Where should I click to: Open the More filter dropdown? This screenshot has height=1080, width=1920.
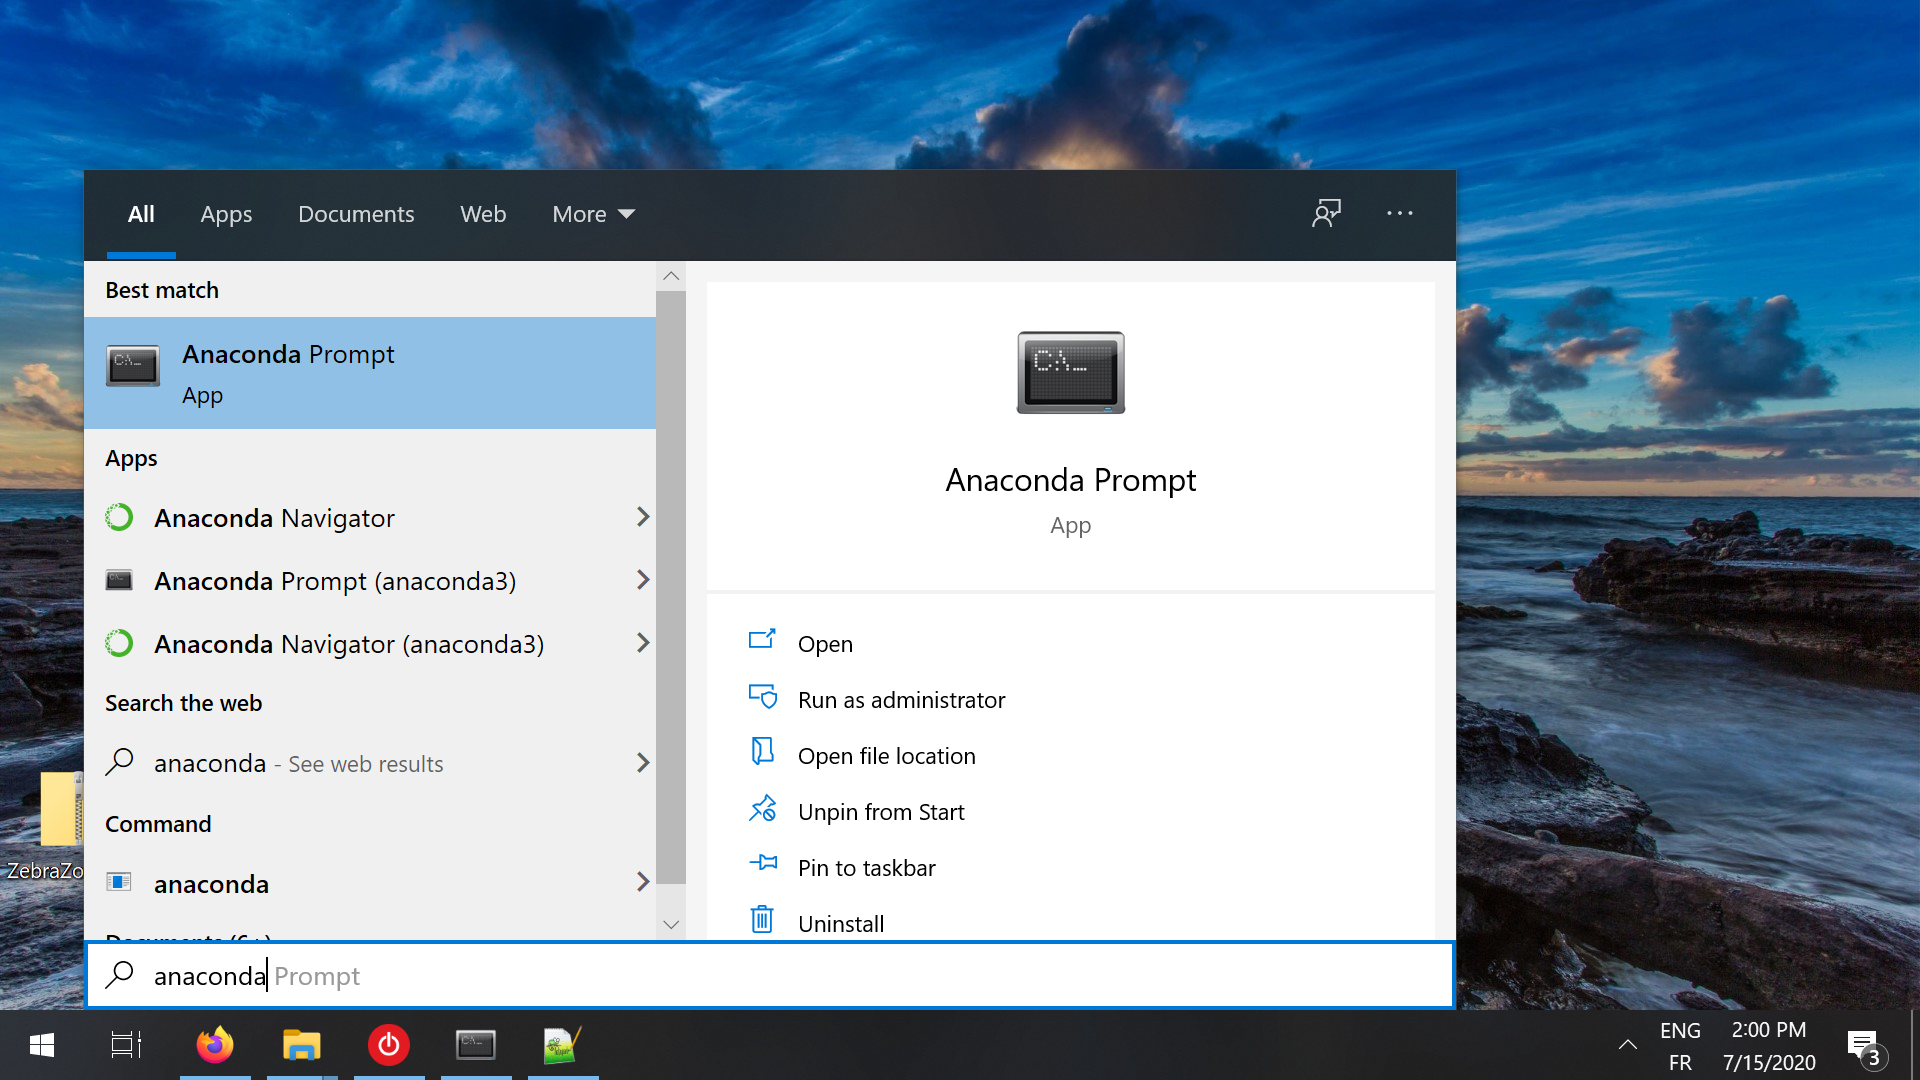tap(594, 214)
